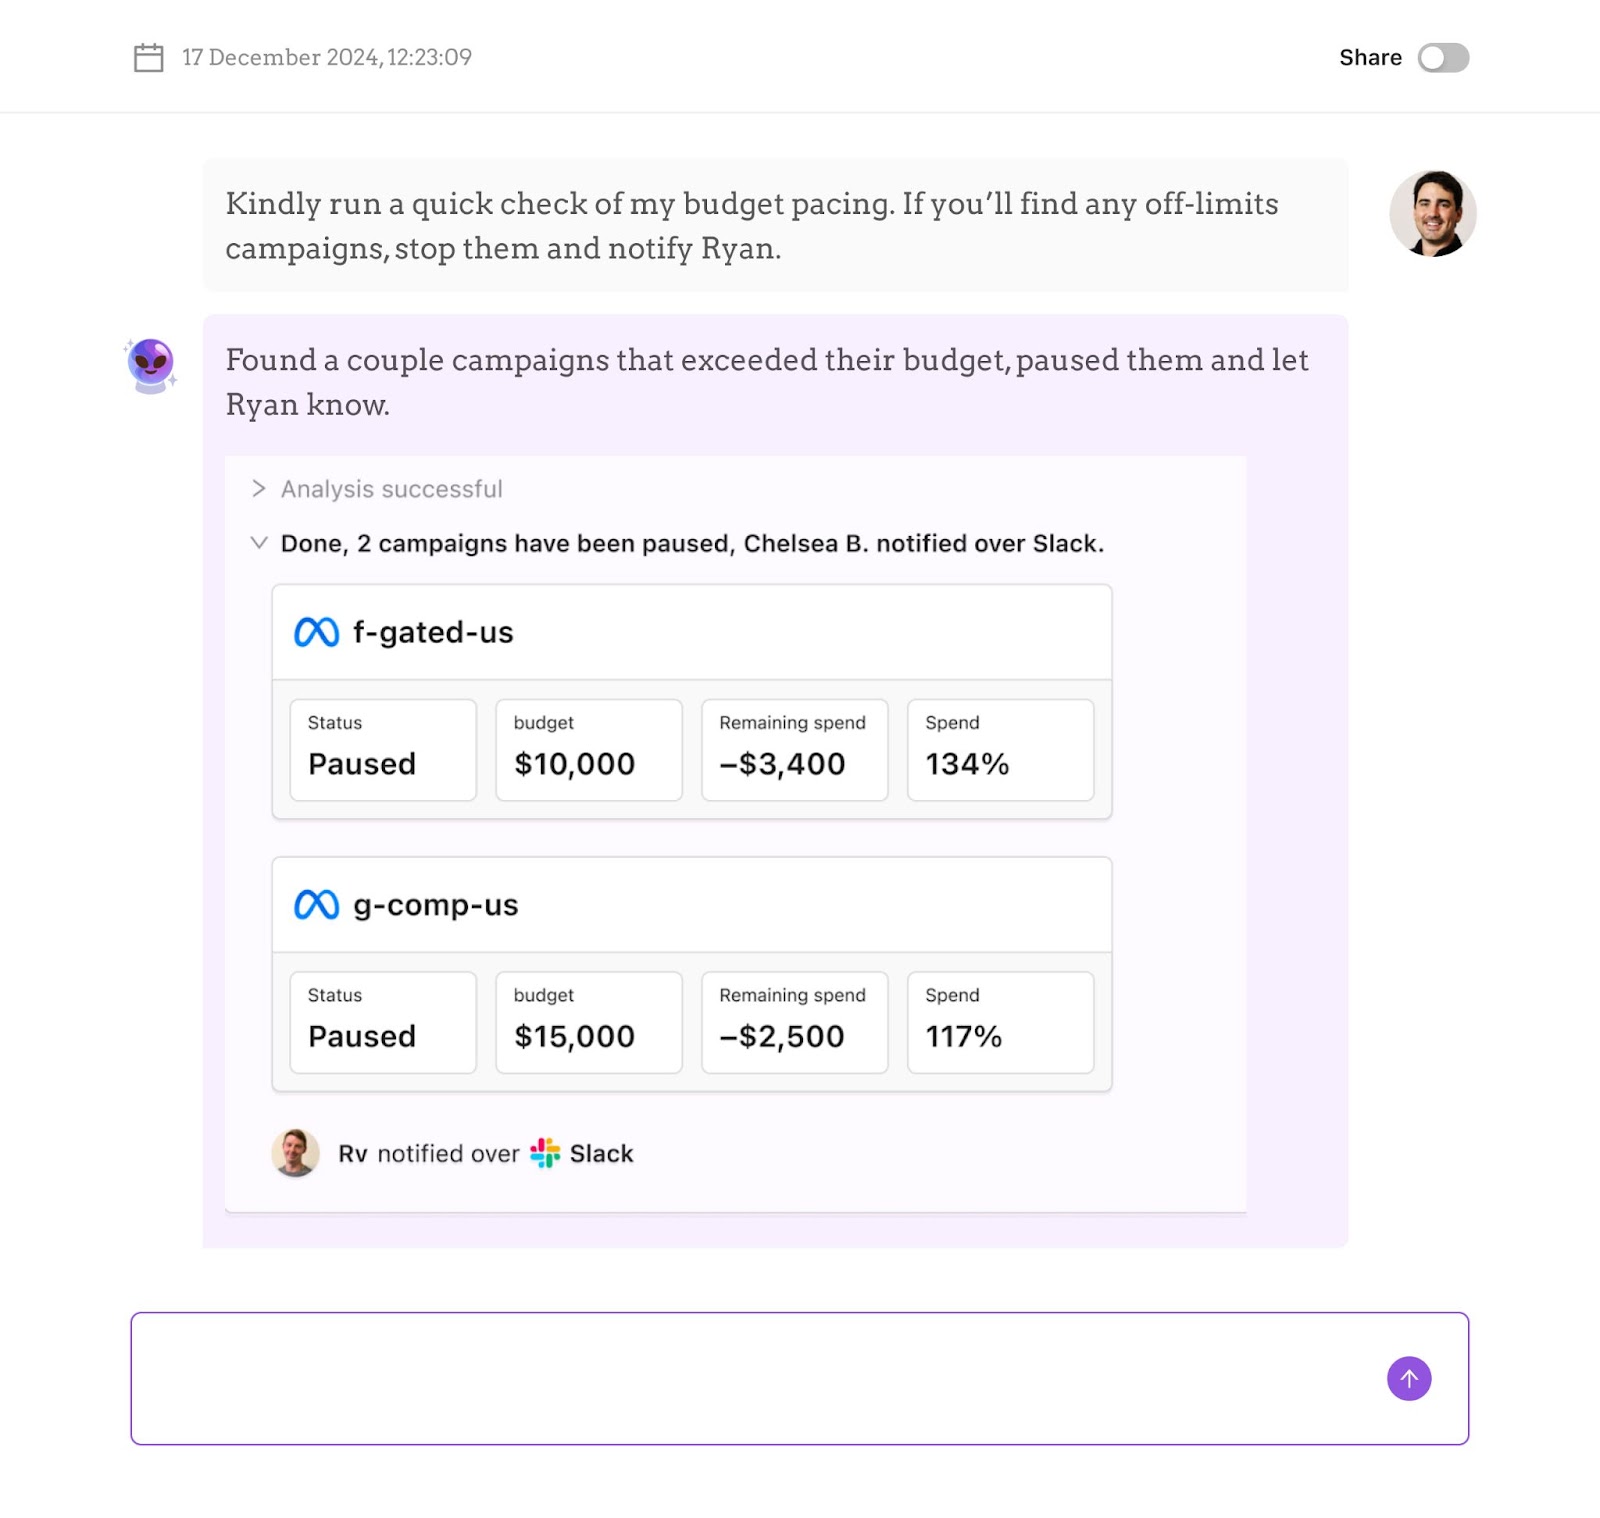This screenshot has width=1600, height=1518.
Task: Click the Slack logo icon
Action: 545,1153
